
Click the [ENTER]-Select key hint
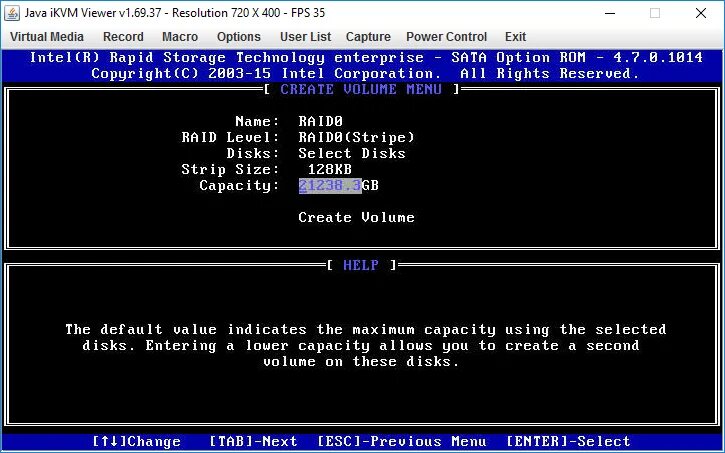(568, 441)
